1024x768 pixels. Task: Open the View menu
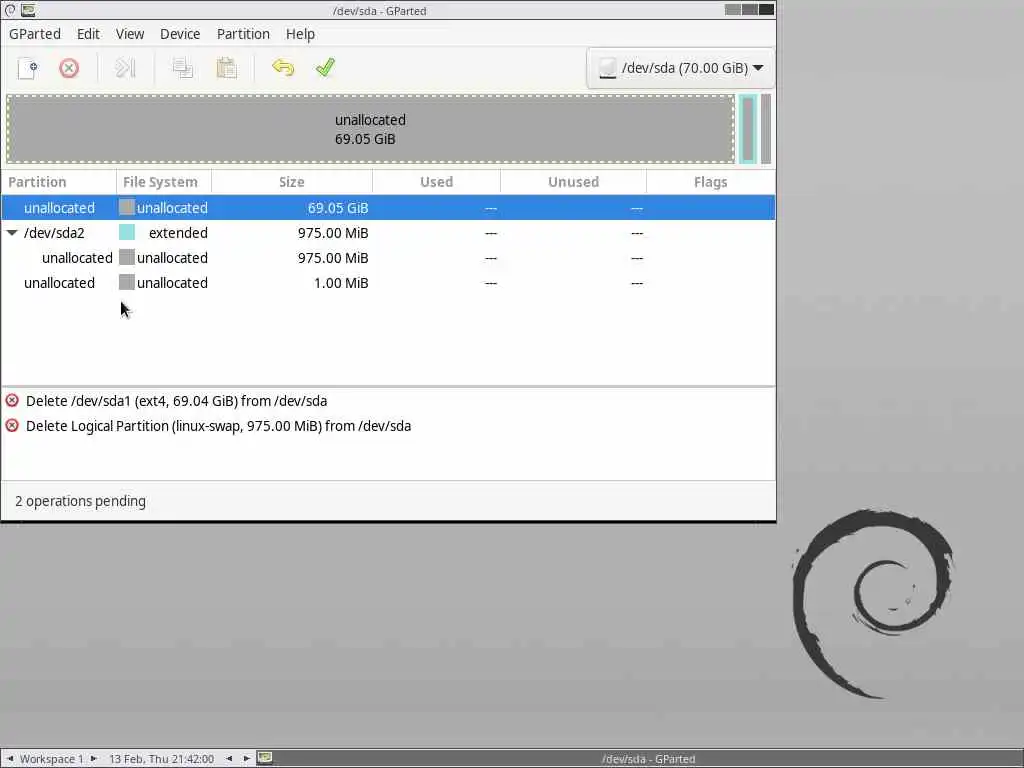point(130,34)
